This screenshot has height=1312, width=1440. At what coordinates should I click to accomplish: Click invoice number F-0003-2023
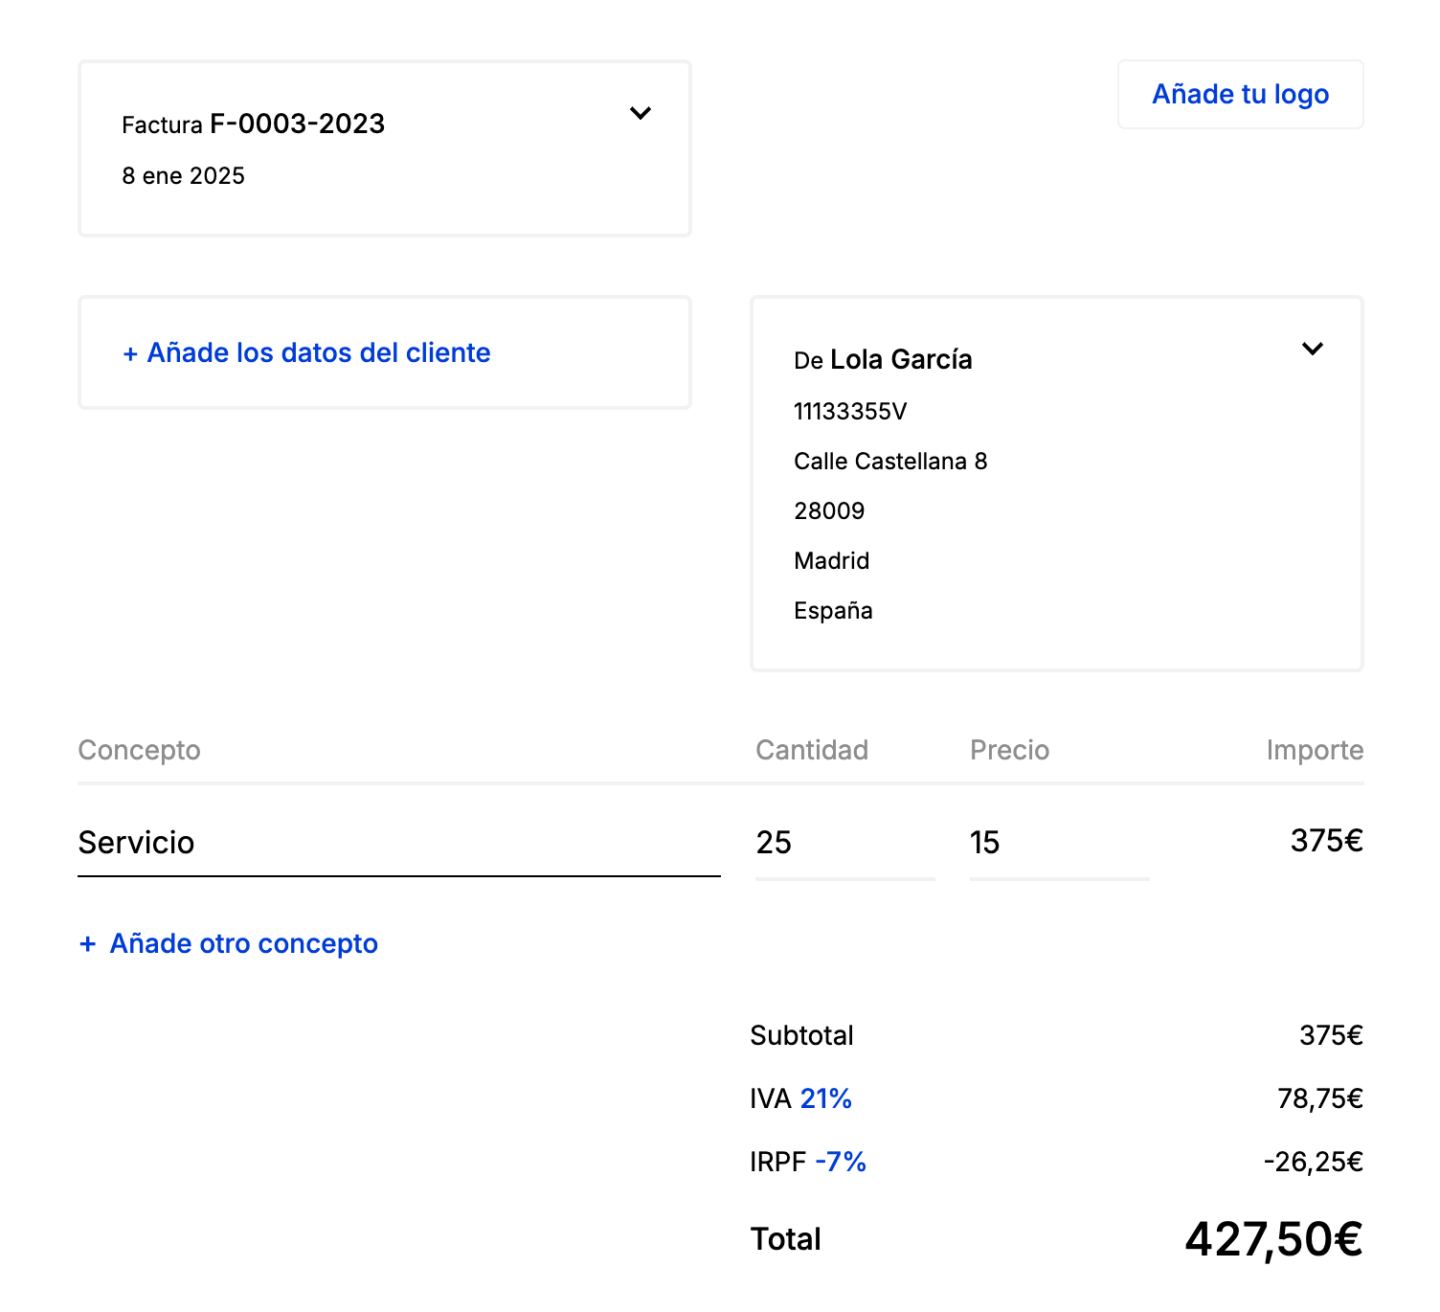coord(297,124)
